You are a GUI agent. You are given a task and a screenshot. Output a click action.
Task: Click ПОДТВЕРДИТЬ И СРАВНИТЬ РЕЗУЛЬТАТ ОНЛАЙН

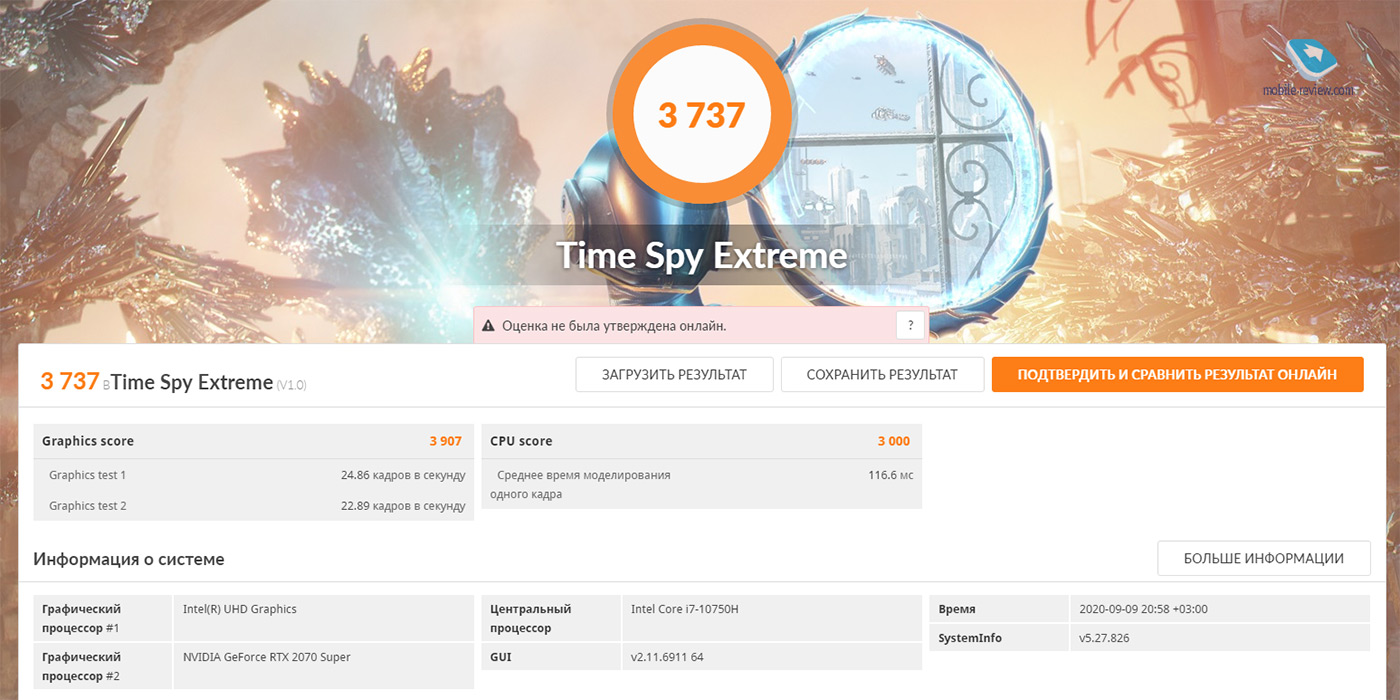point(1177,374)
